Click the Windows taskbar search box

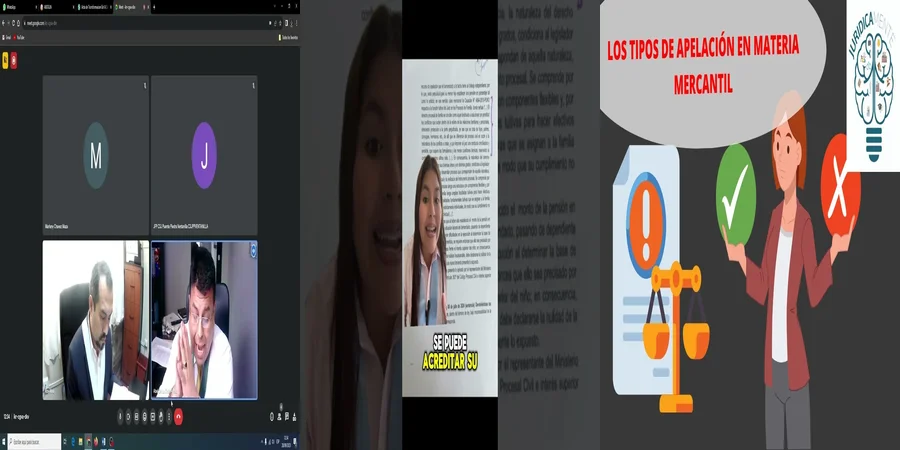pyautogui.click(x=34, y=441)
